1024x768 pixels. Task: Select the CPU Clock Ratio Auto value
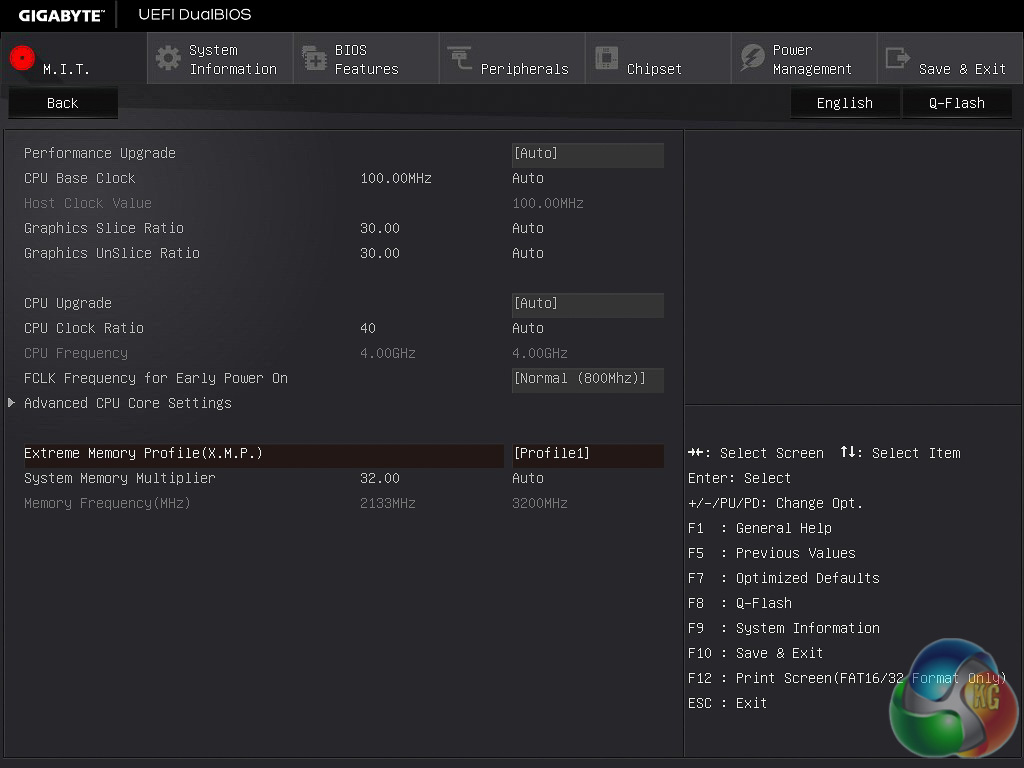[x=528, y=328]
